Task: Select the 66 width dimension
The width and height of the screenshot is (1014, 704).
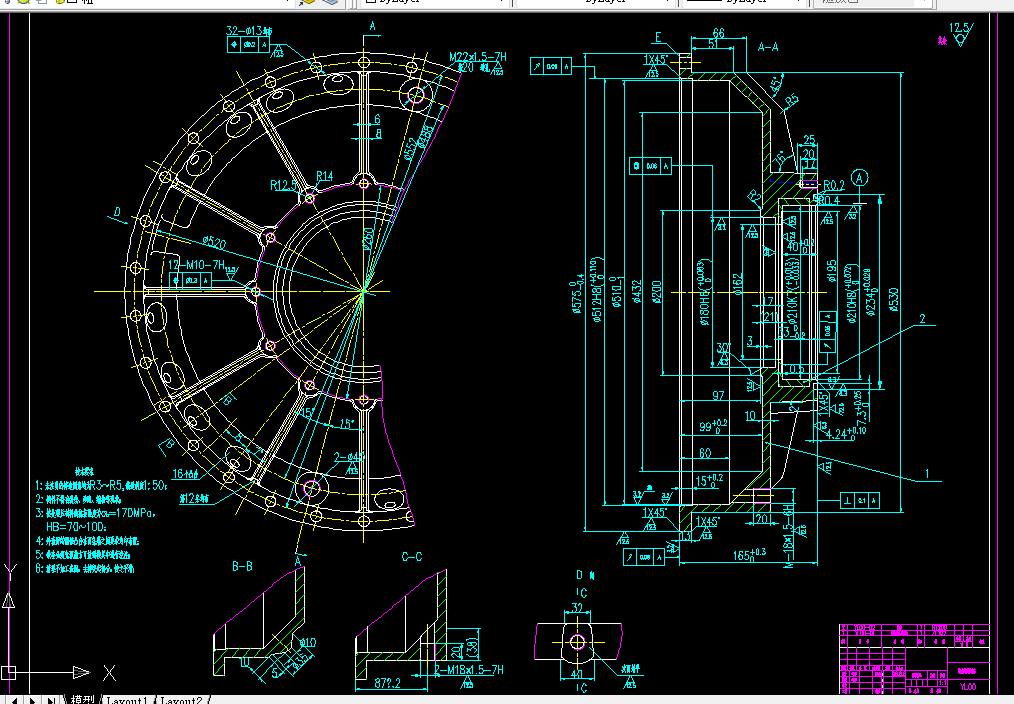Action: [x=718, y=33]
